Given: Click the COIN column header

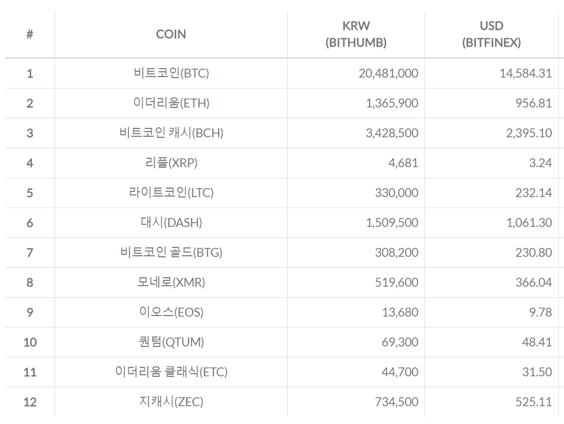Looking at the screenshot, I should (171, 35).
